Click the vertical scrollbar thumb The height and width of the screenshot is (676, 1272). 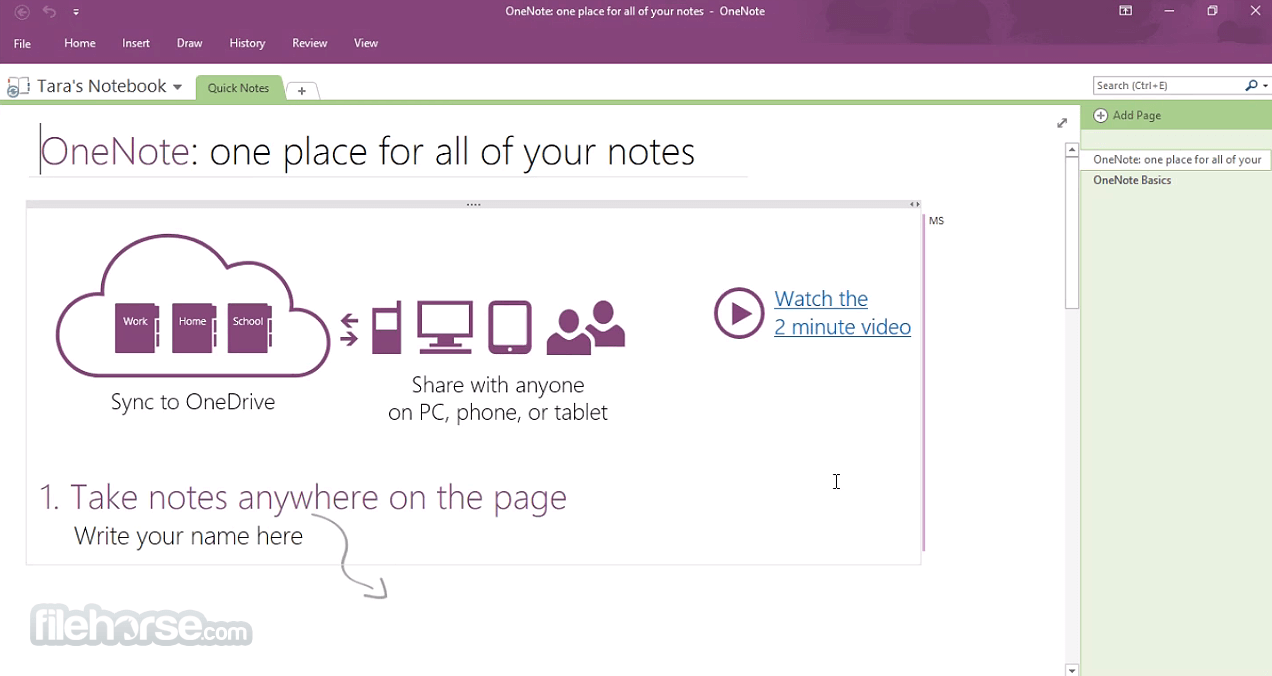(x=1072, y=233)
